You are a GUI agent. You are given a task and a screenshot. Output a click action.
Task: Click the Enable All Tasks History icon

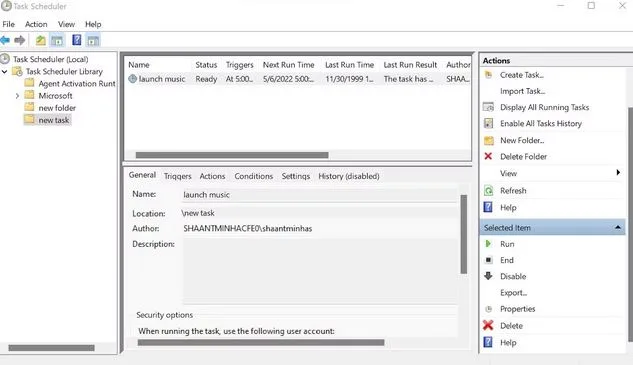[x=488, y=123]
